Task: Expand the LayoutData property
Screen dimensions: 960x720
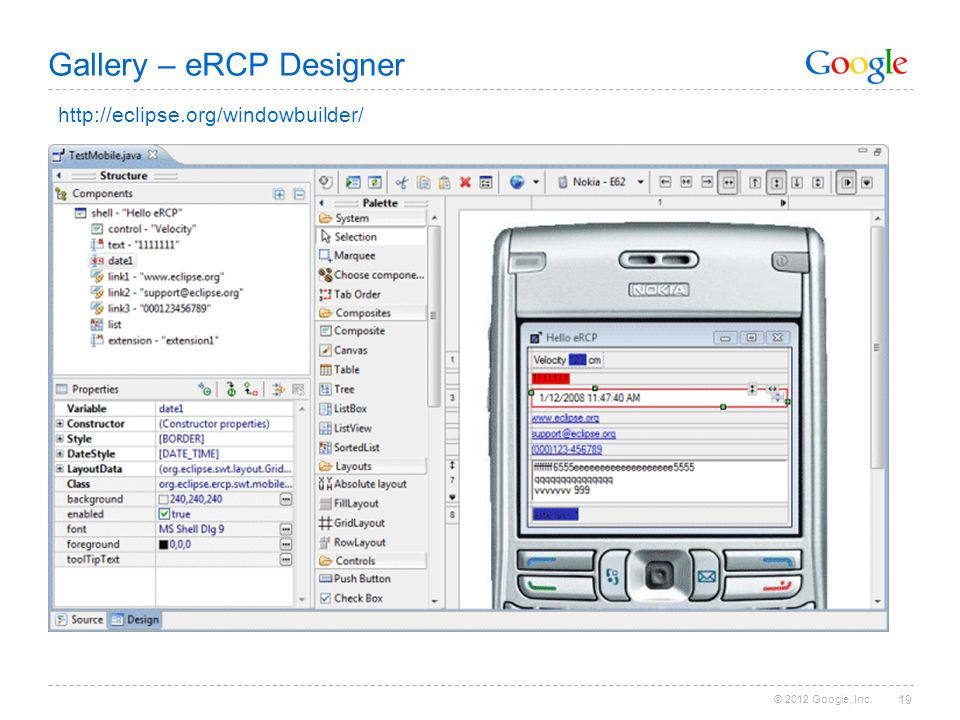Action: (x=60, y=468)
